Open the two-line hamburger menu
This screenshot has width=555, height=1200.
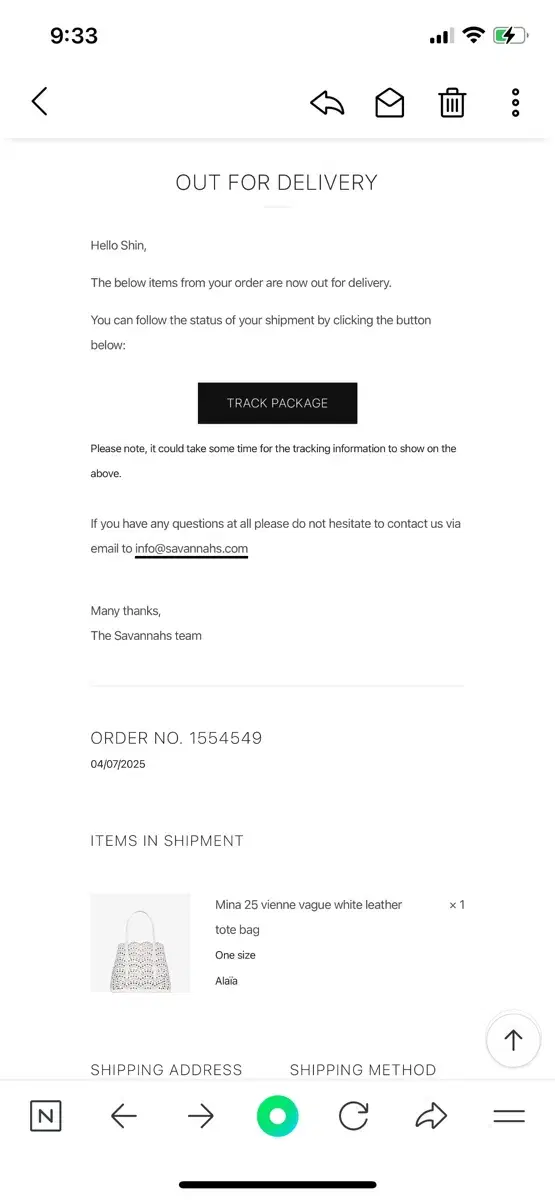click(509, 1116)
